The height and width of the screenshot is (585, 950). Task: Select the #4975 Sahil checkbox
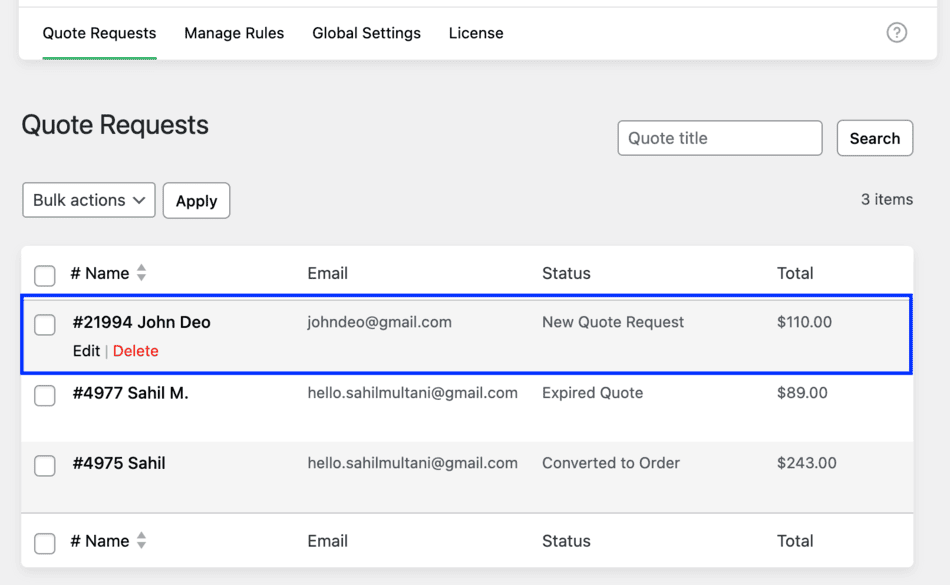[45, 466]
